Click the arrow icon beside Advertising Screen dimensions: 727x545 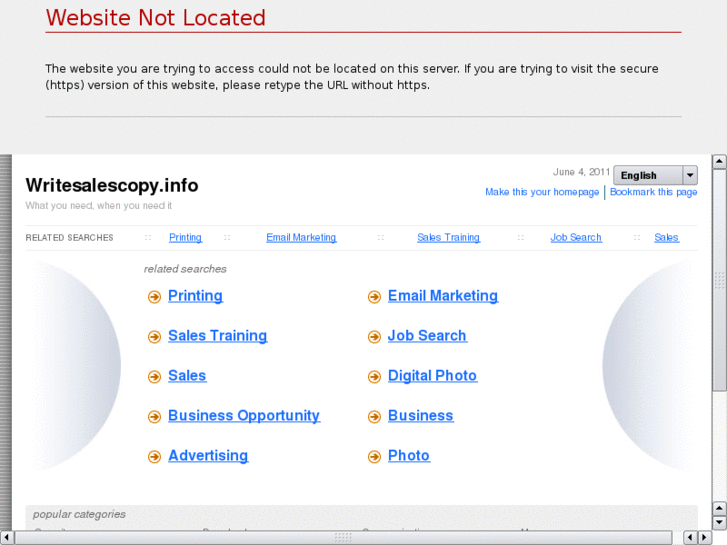coord(154,456)
